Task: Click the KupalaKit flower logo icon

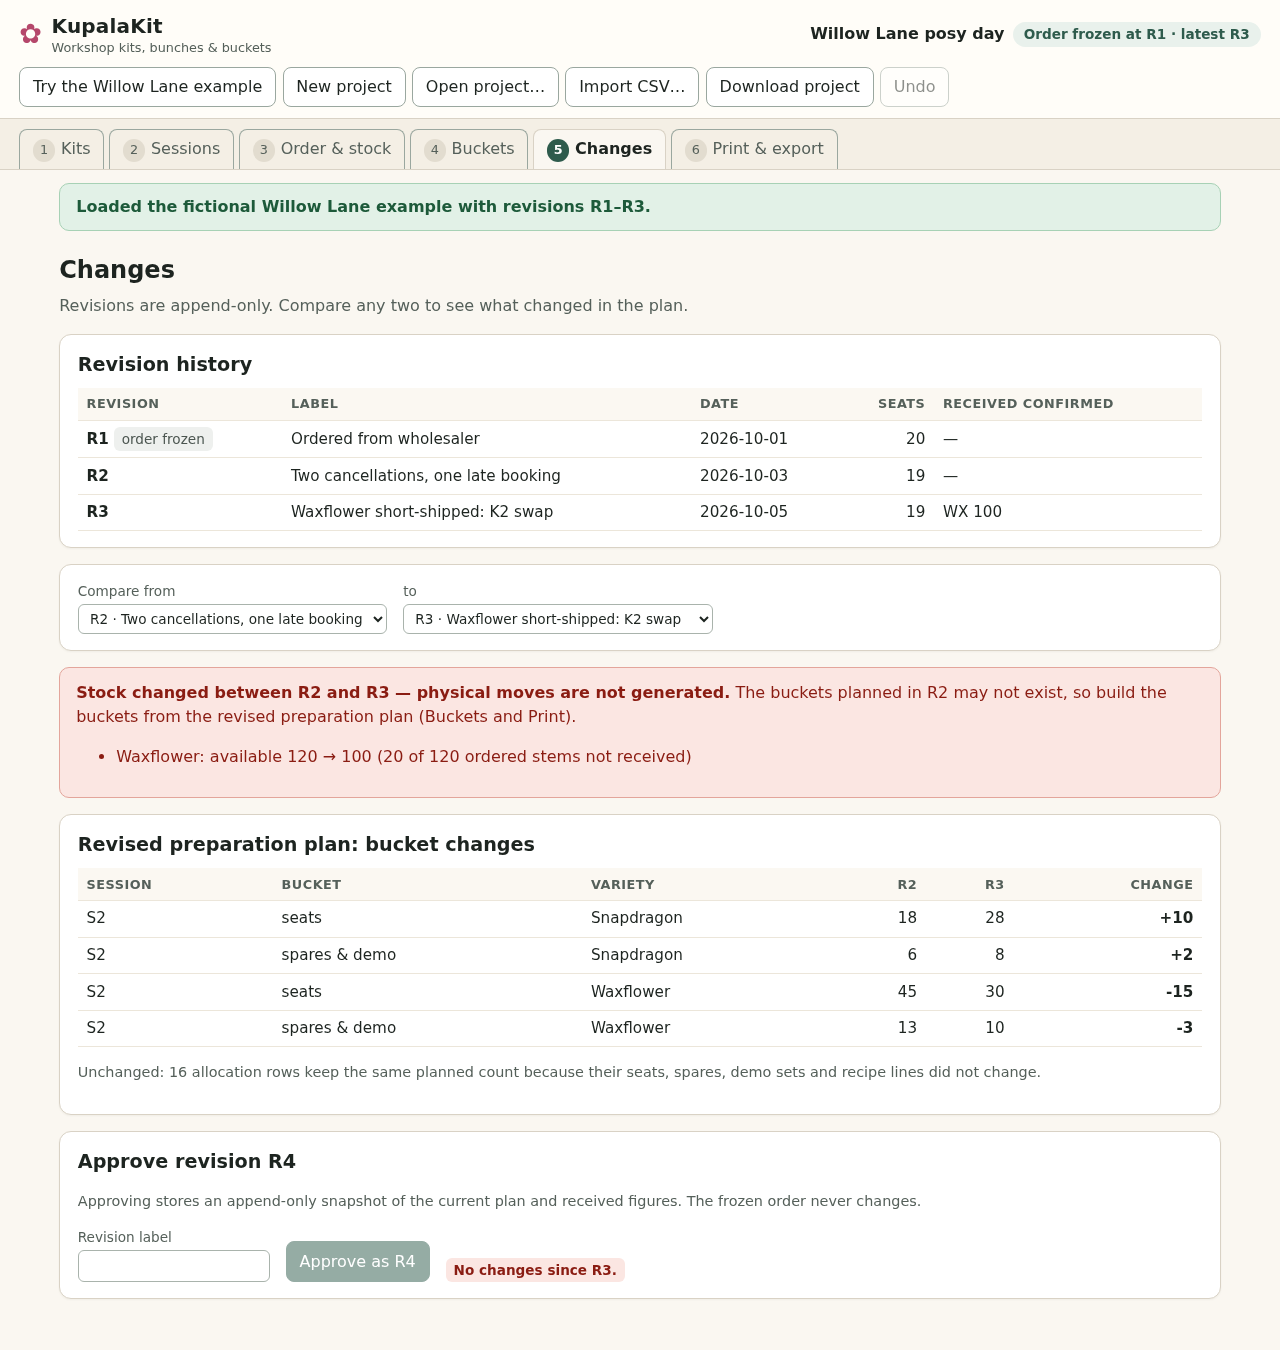Action: tap(31, 34)
